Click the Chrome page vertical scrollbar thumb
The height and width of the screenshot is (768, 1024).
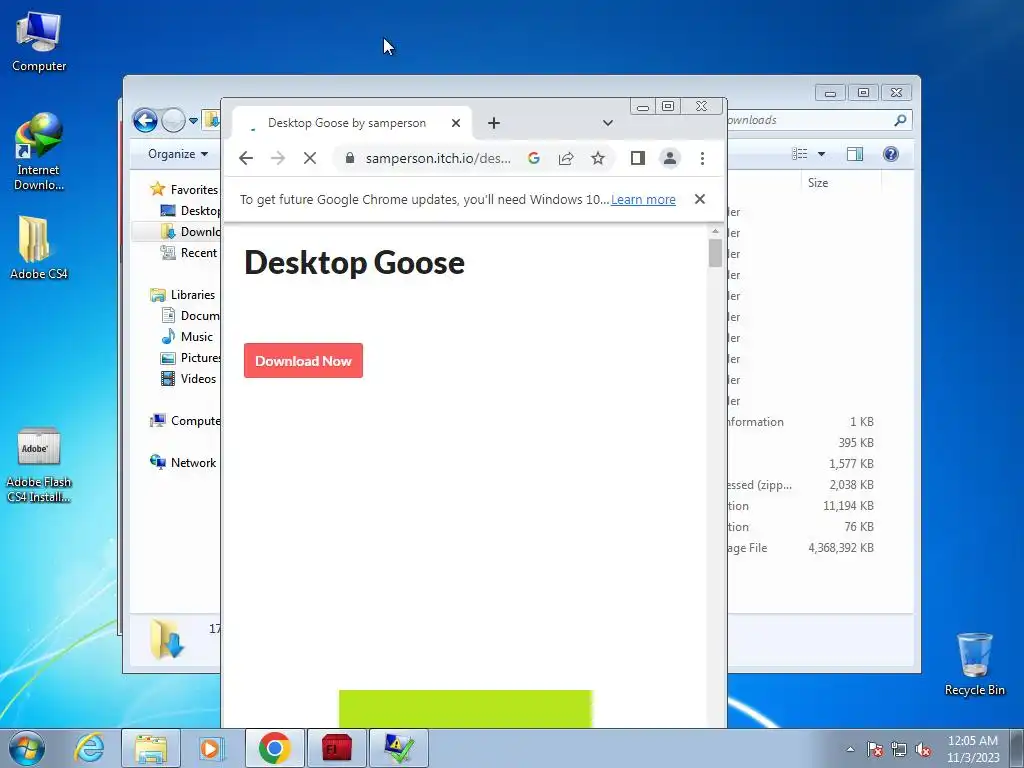tap(715, 253)
